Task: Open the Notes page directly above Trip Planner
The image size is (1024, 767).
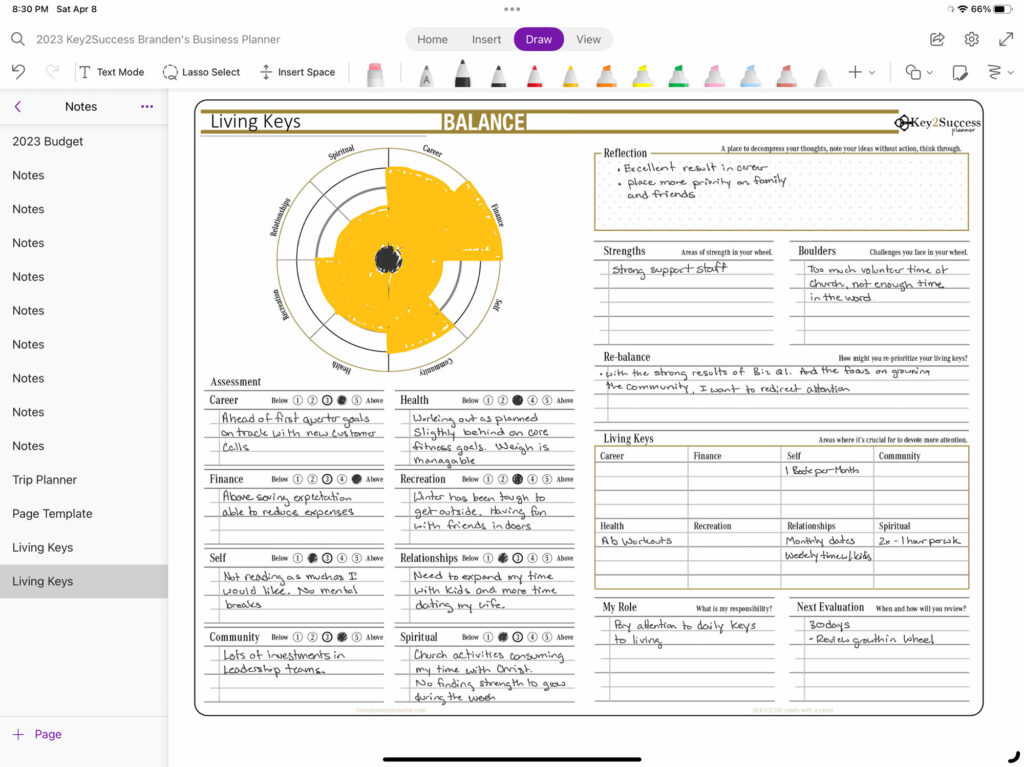Action: tap(84, 446)
